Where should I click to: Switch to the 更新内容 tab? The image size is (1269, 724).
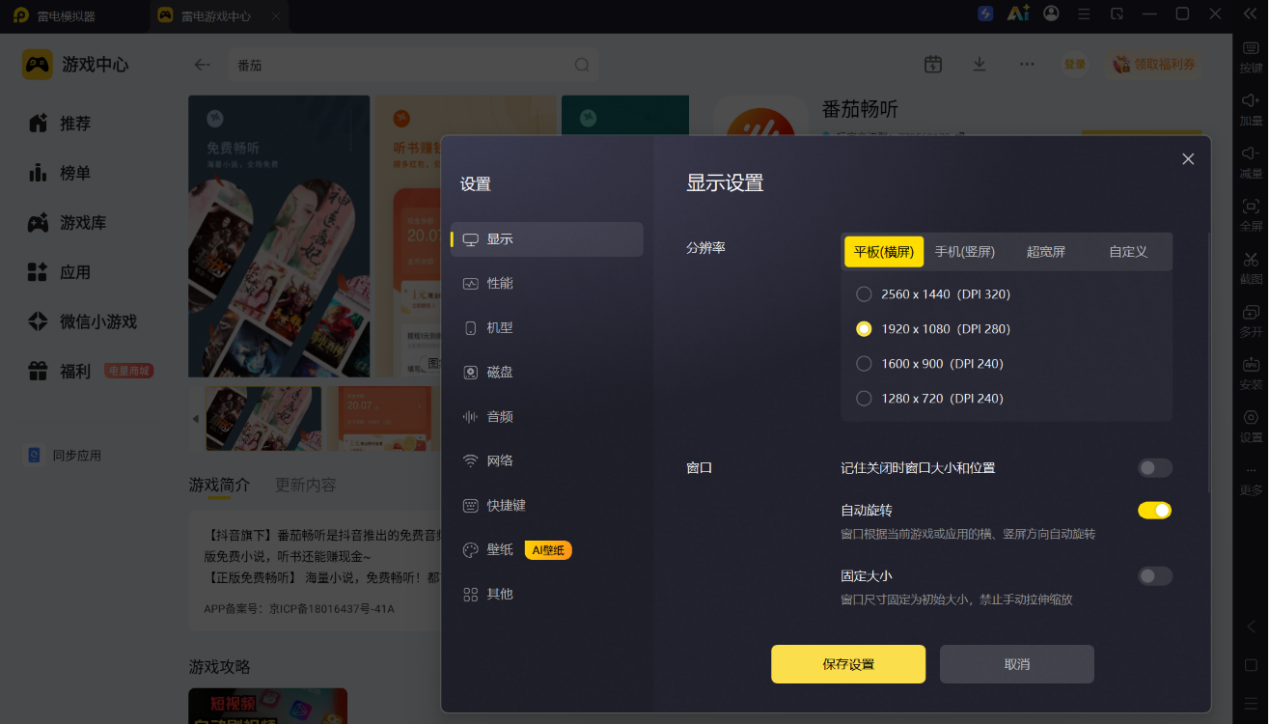coord(305,485)
